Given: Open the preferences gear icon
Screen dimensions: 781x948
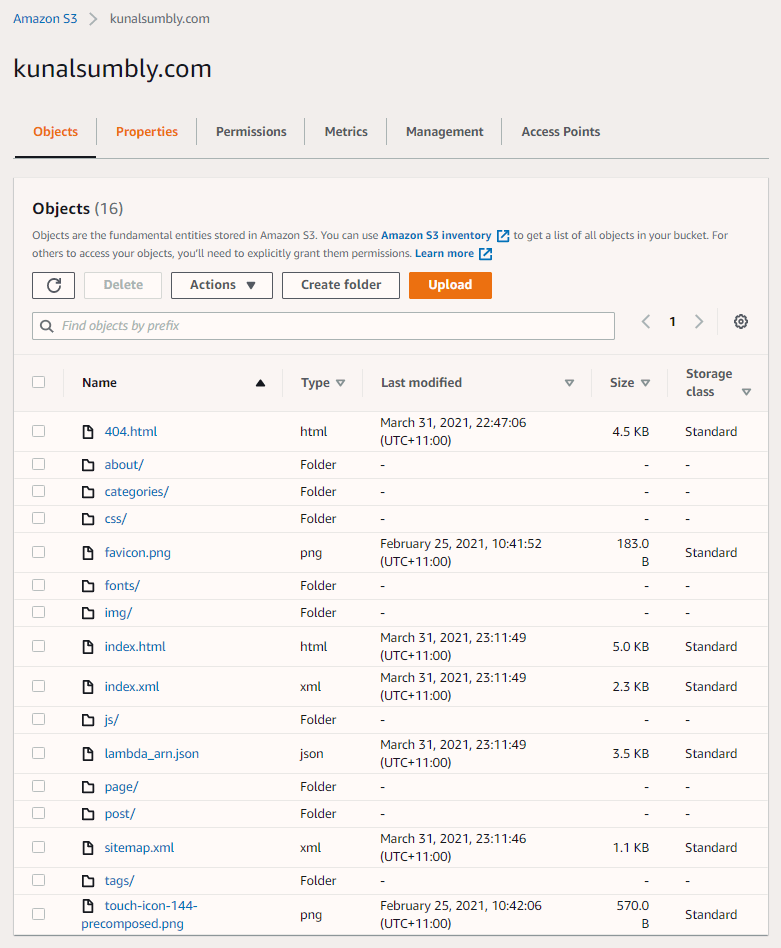Looking at the screenshot, I should (x=740, y=321).
